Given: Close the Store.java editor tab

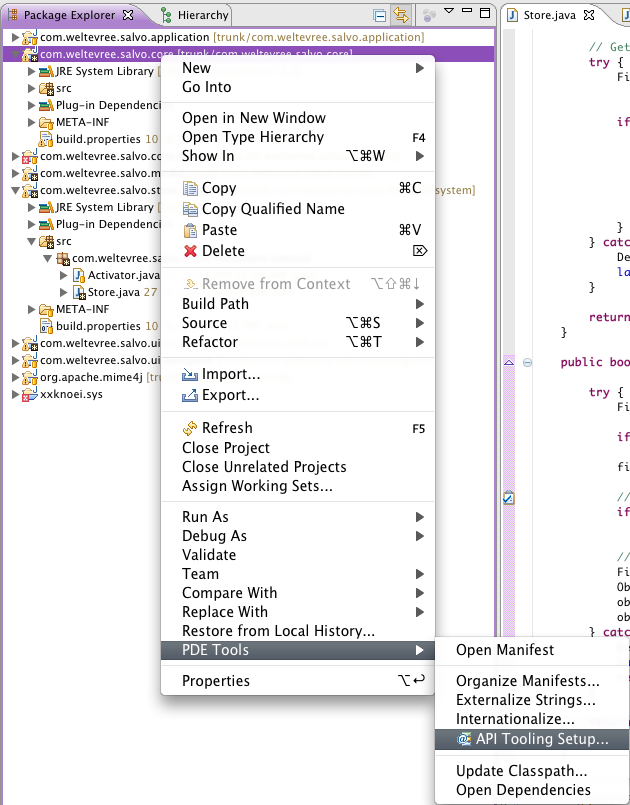Looking at the screenshot, I should [x=589, y=15].
